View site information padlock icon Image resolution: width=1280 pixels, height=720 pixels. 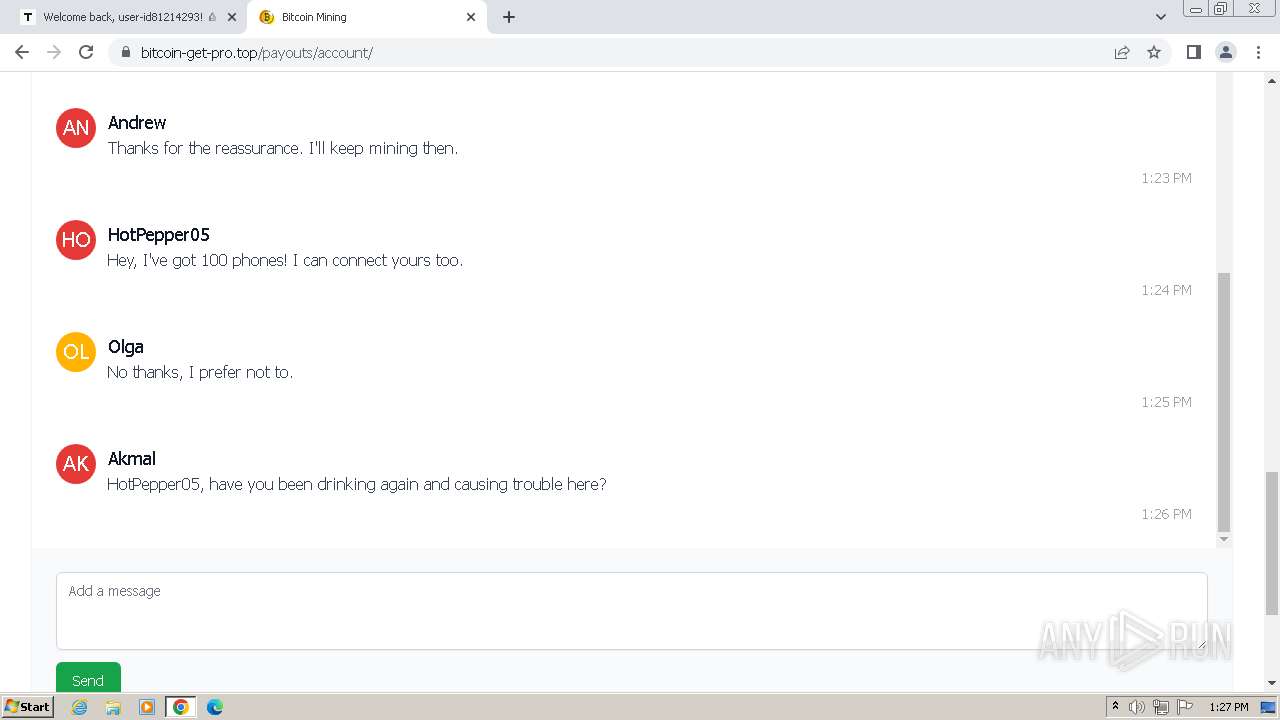click(125, 52)
